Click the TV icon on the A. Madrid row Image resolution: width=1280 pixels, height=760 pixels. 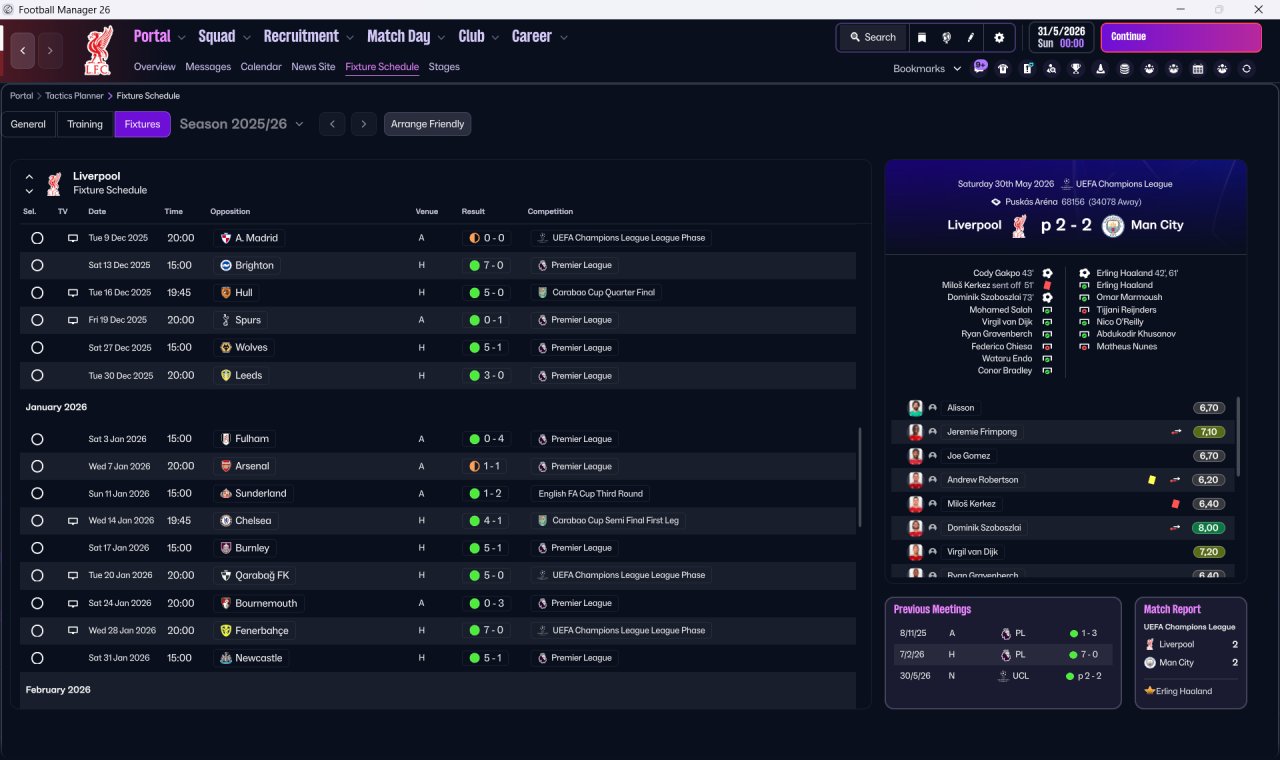(72, 238)
